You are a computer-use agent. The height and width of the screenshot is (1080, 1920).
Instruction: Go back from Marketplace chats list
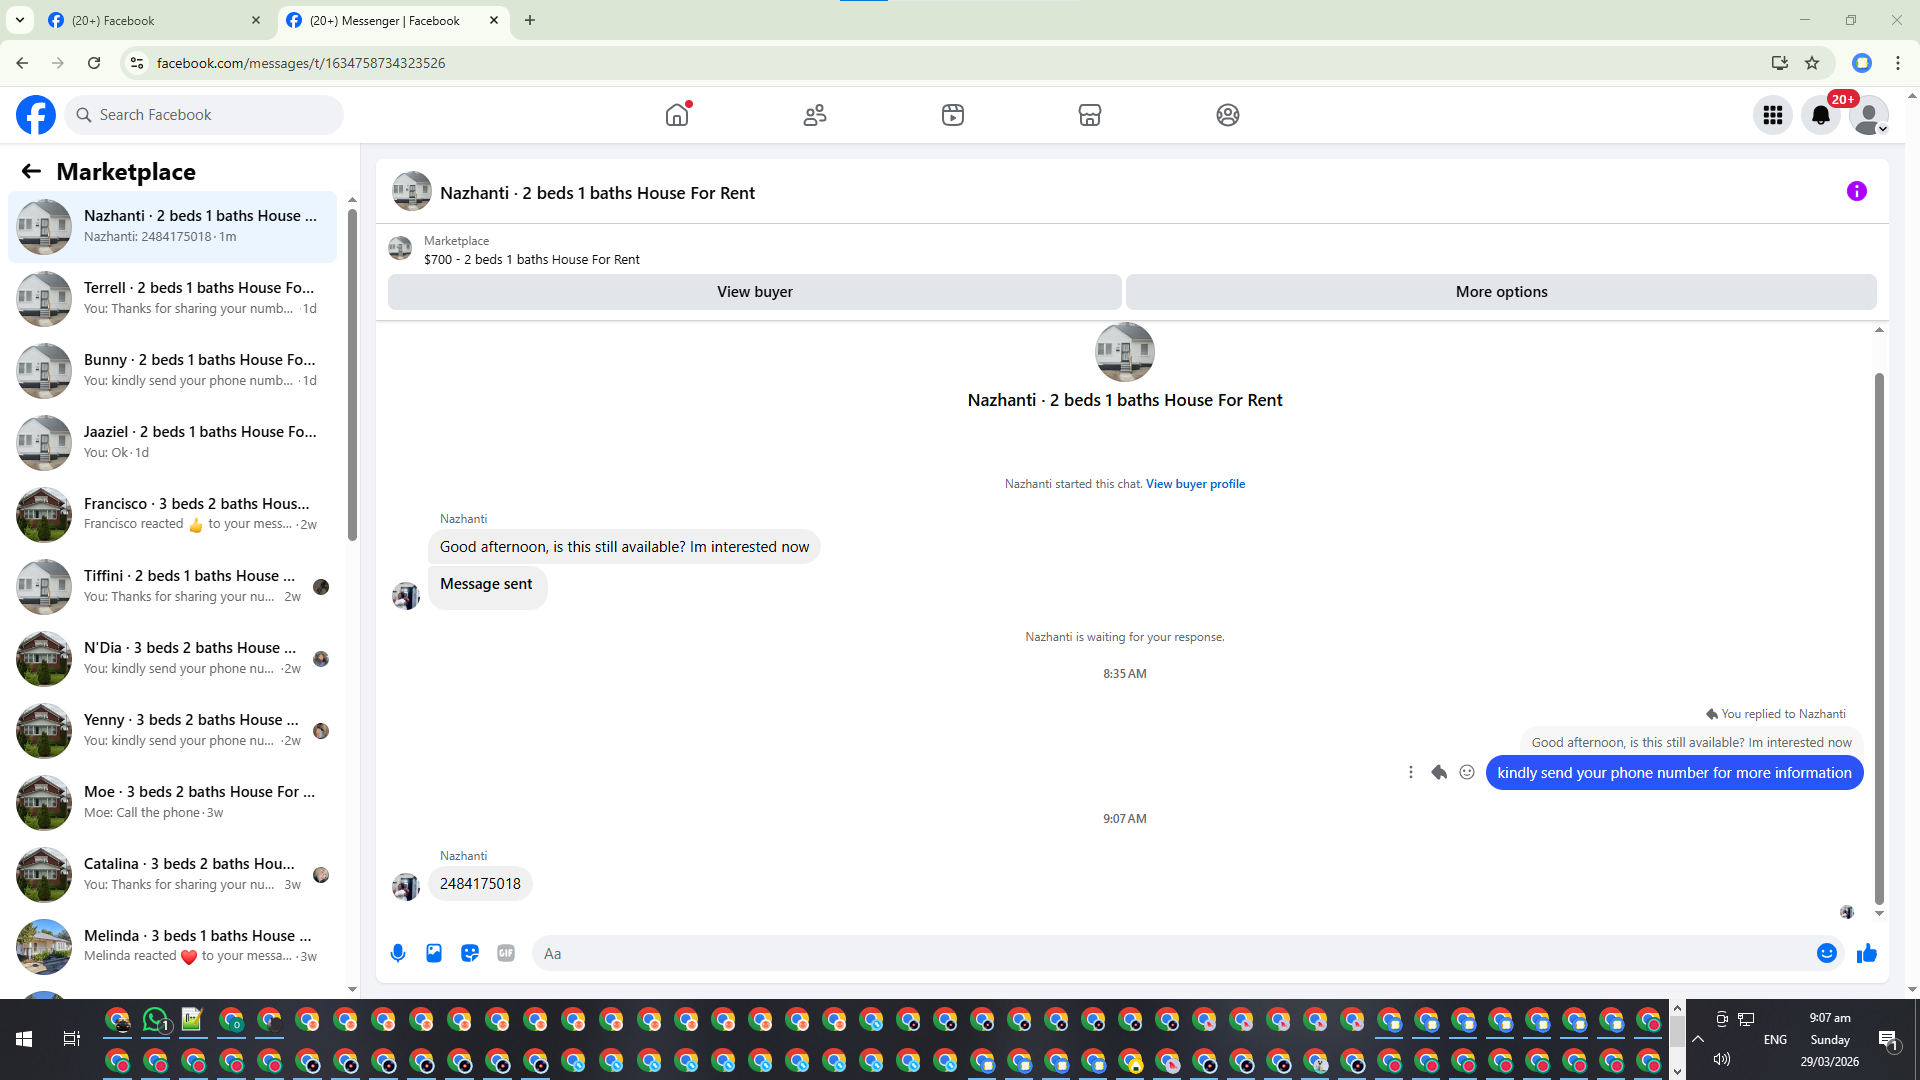pyautogui.click(x=31, y=172)
